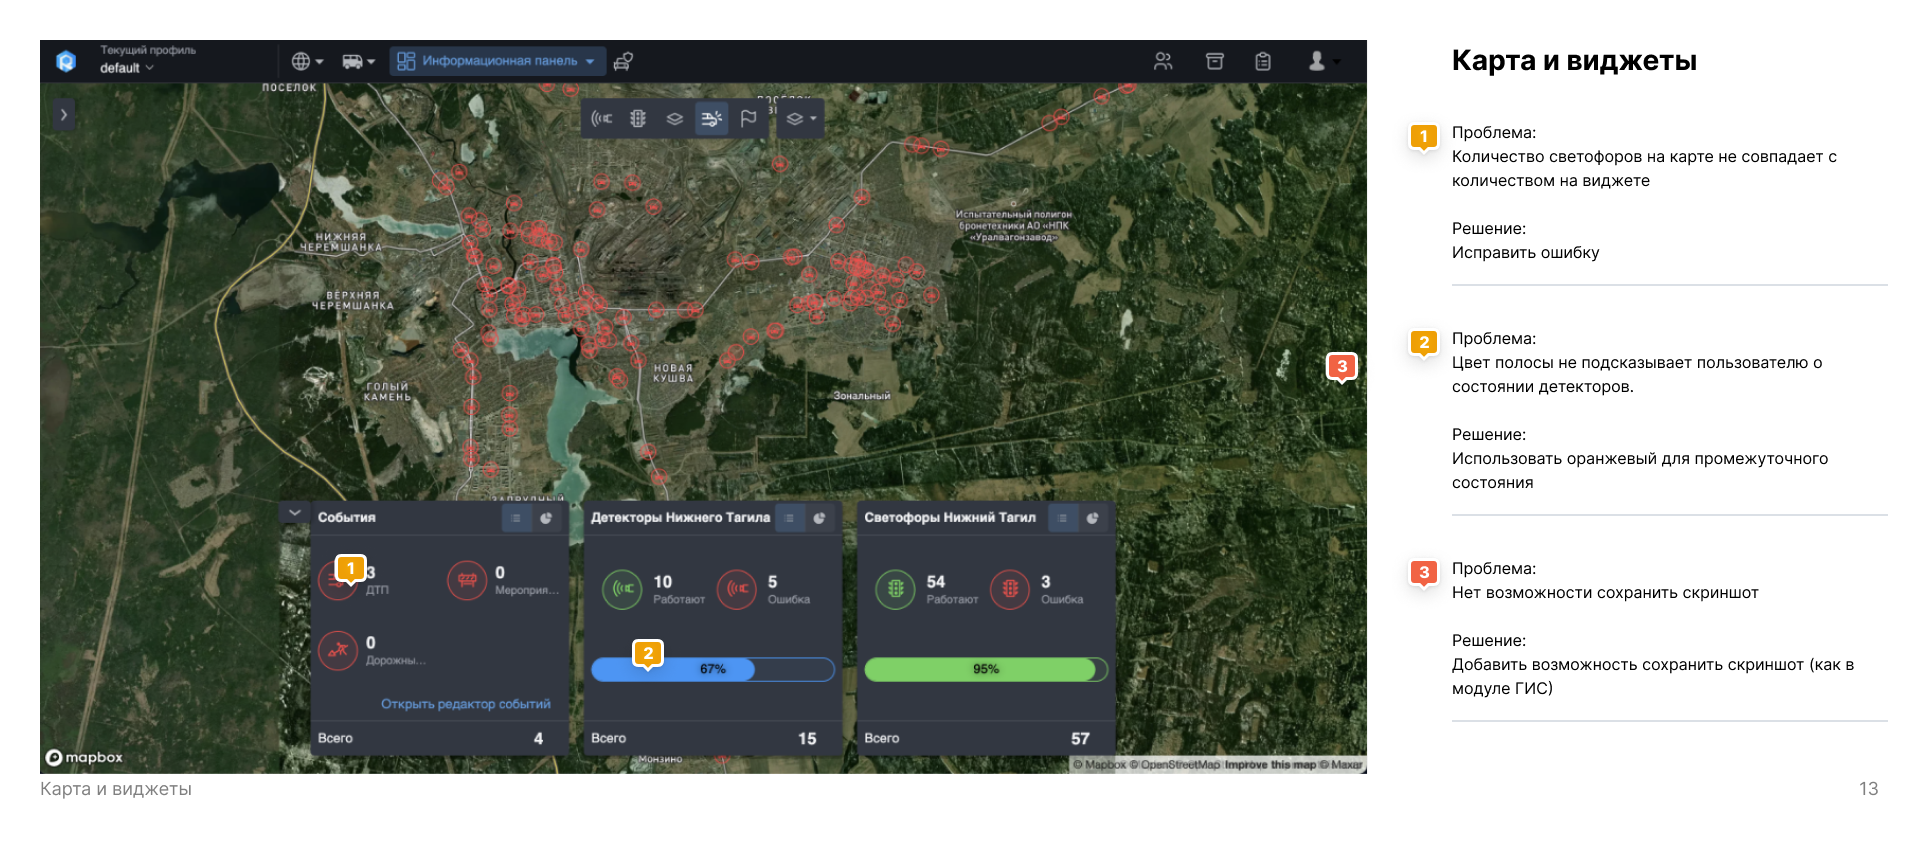1920x842 pixels.
Task: Open the users icon in top bar
Action: click(1163, 61)
